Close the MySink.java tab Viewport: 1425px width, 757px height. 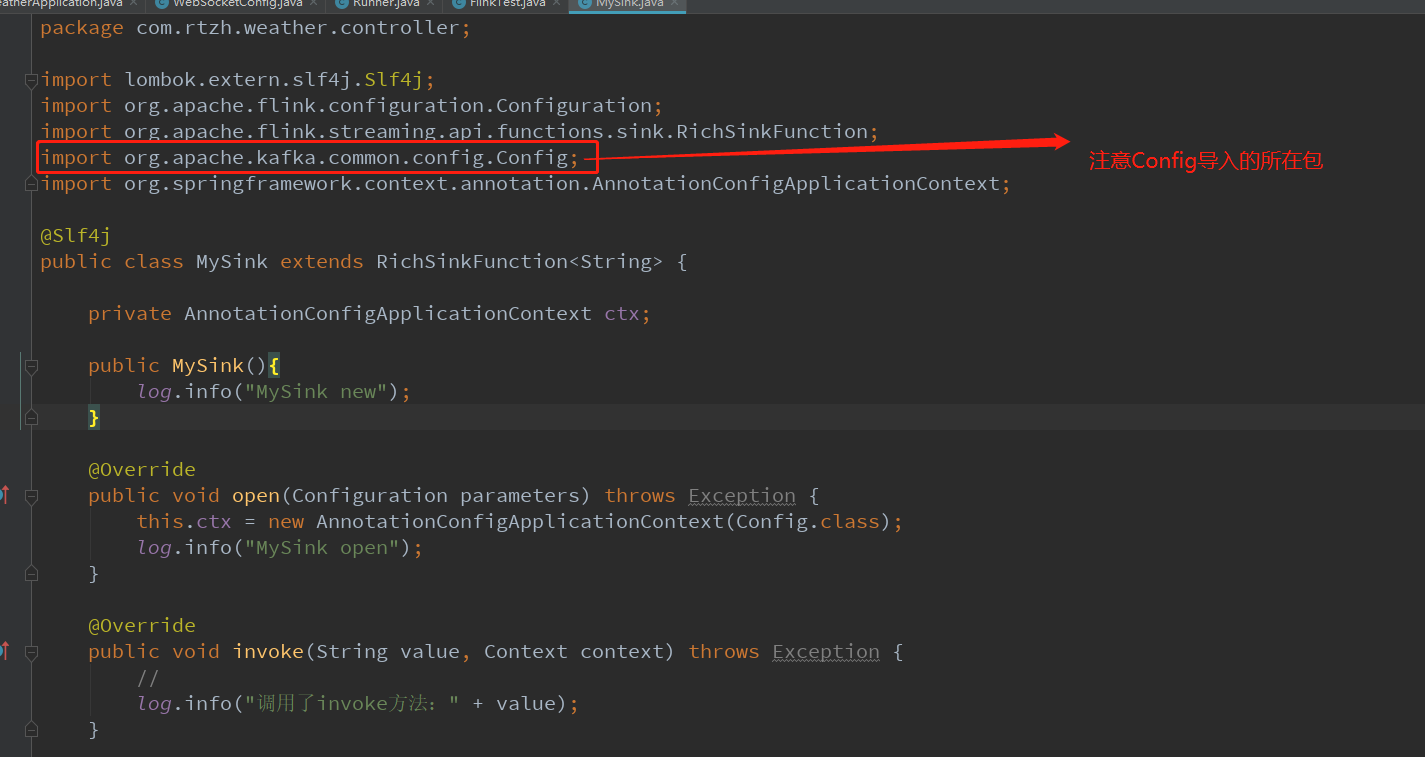[676, 4]
